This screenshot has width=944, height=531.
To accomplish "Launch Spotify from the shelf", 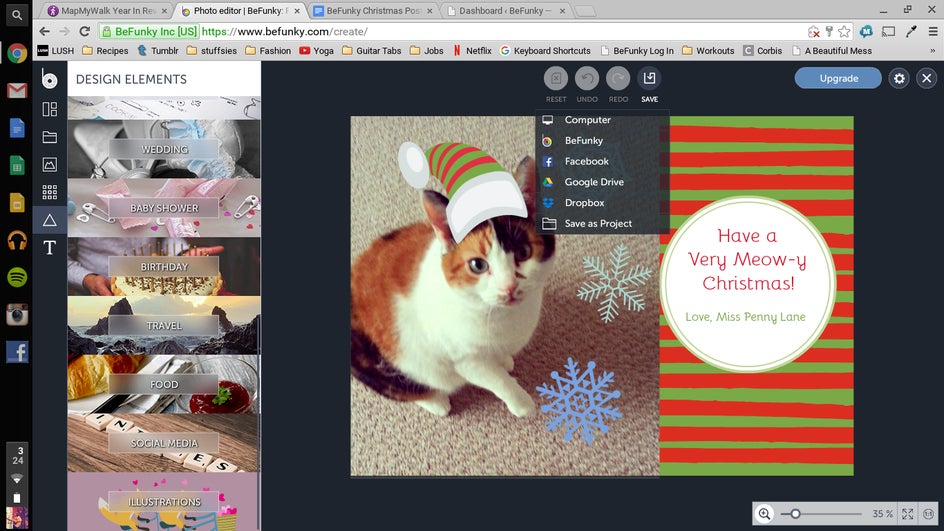I will point(17,278).
